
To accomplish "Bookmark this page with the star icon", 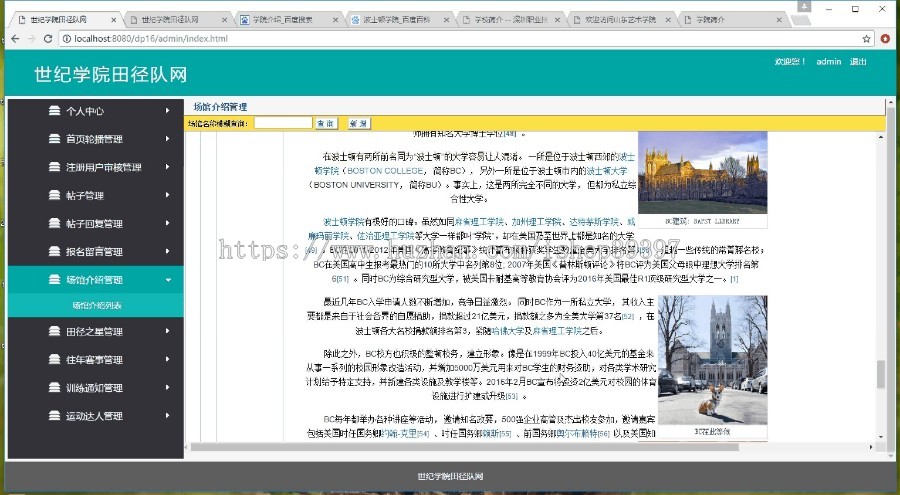I will click(x=866, y=38).
